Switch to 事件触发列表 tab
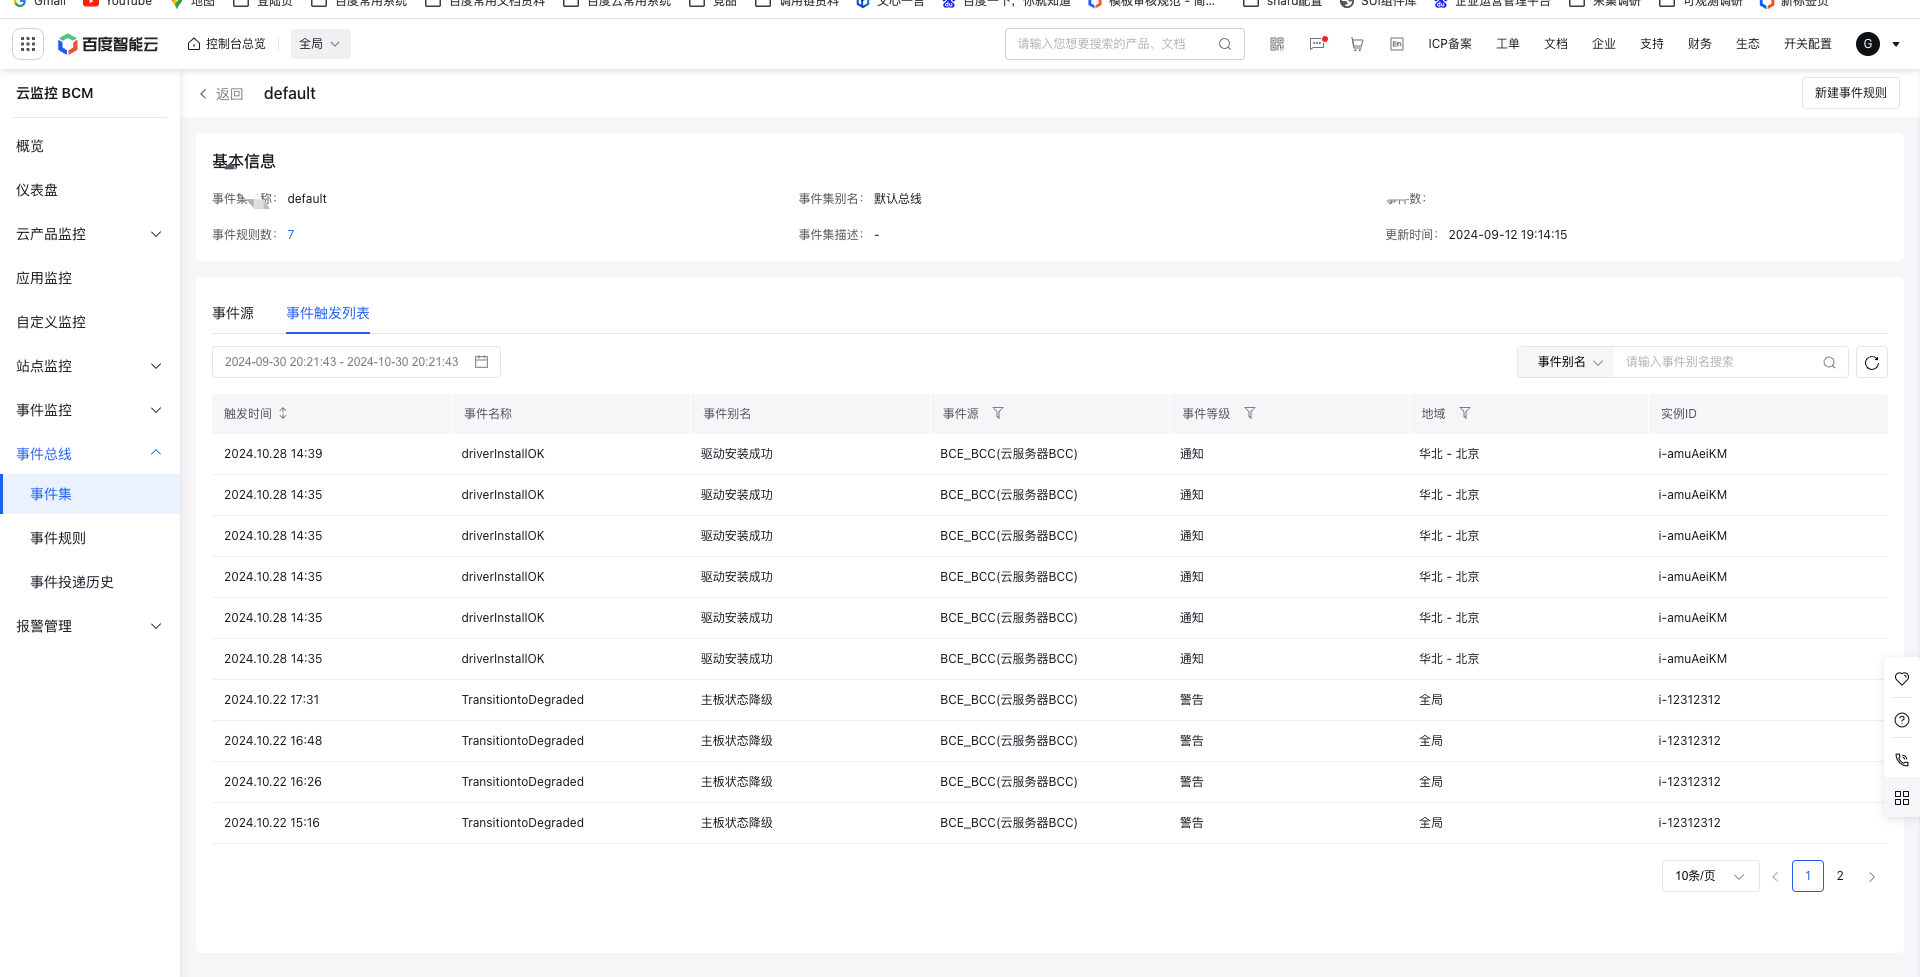Image resolution: width=1920 pixels, height=977 pixels. [x=328, y=313]
